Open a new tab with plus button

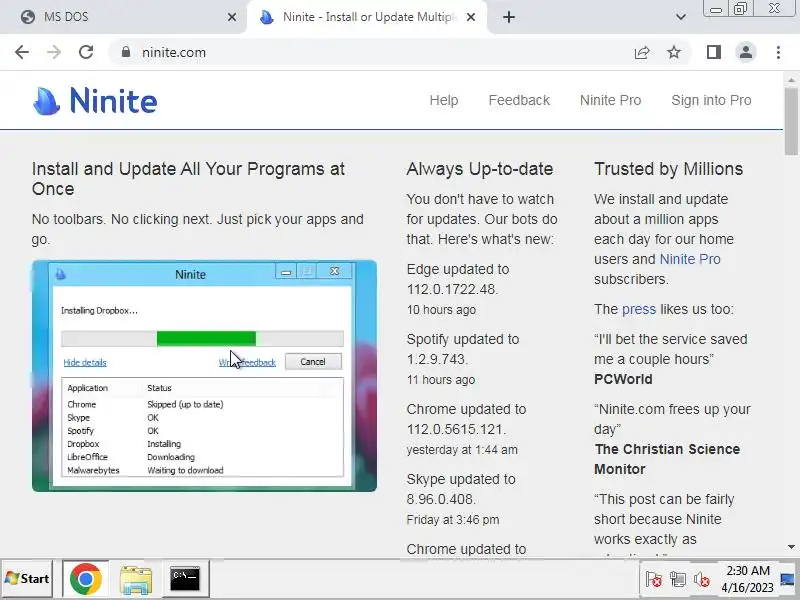tap(509, 17)
